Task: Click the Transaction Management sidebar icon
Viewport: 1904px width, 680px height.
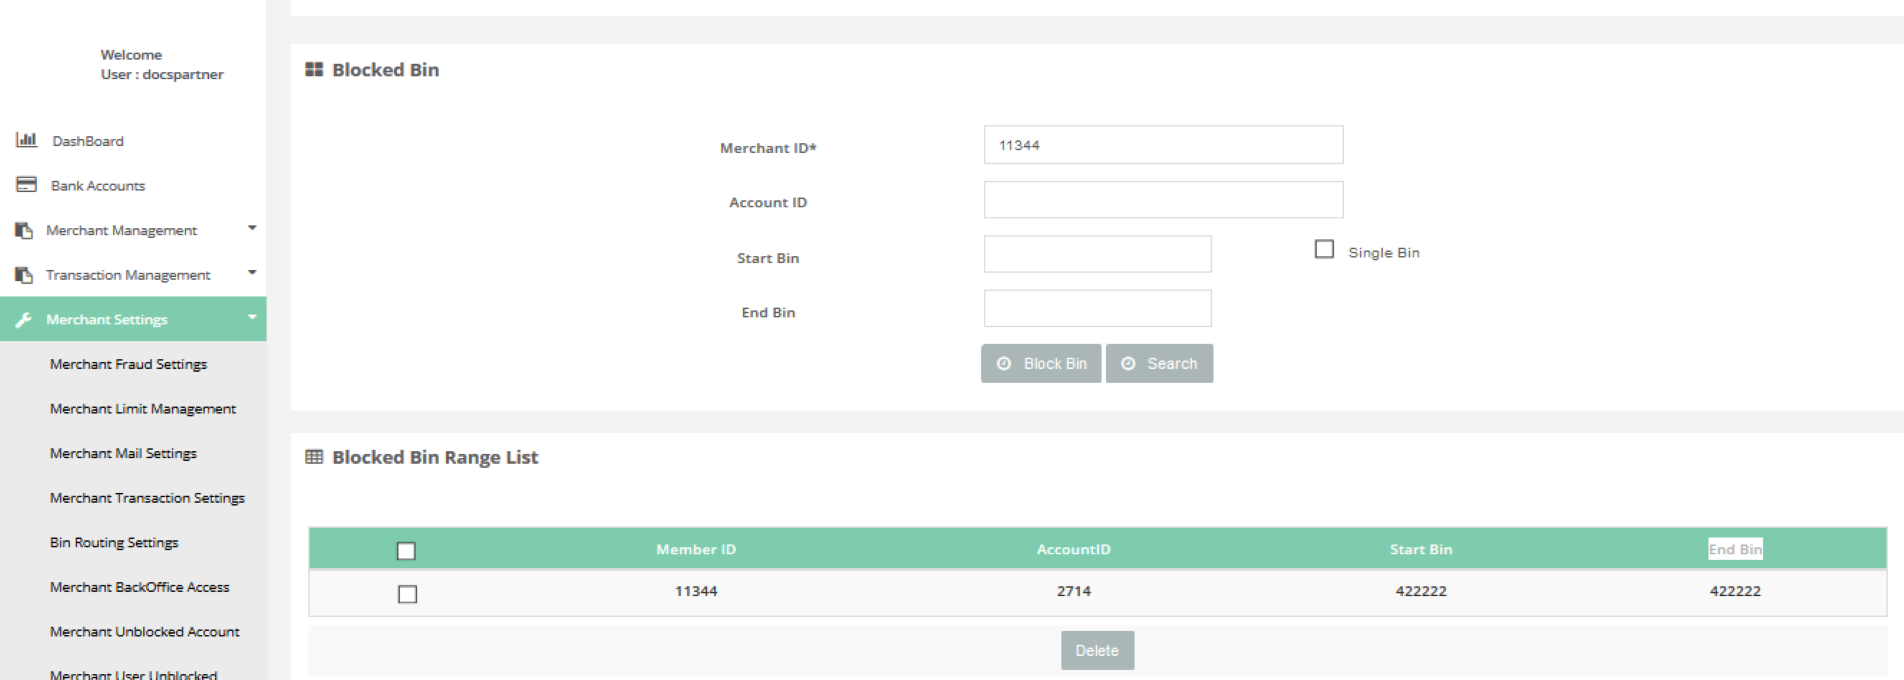Action: (24, 275)
